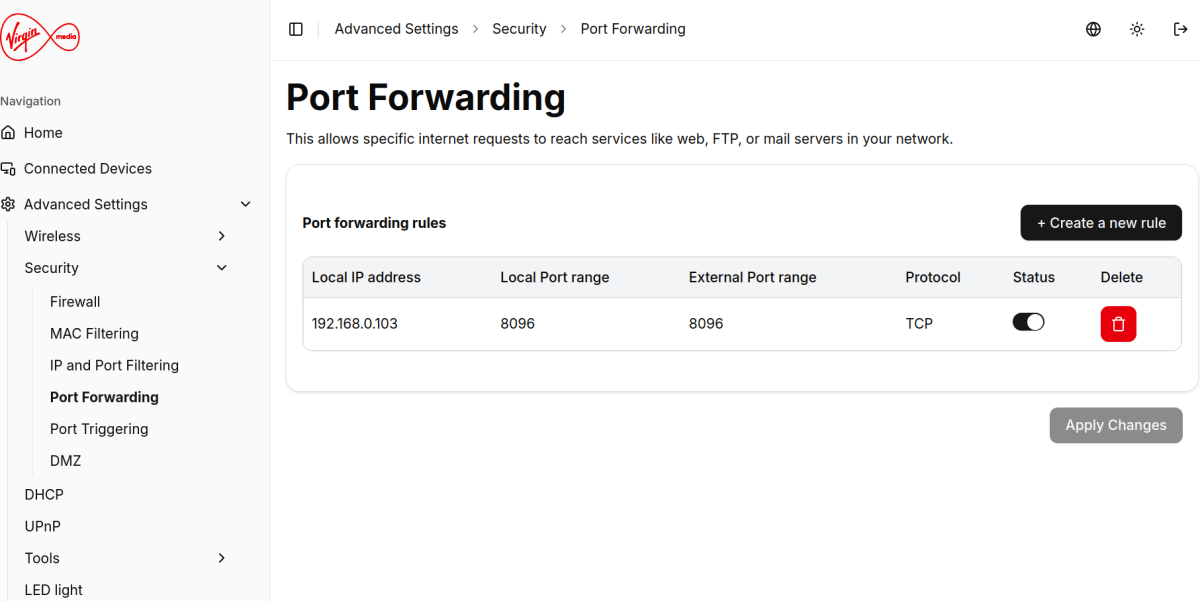
Task: Click the Advanced Settings gear icon
Action: [8, 204]
